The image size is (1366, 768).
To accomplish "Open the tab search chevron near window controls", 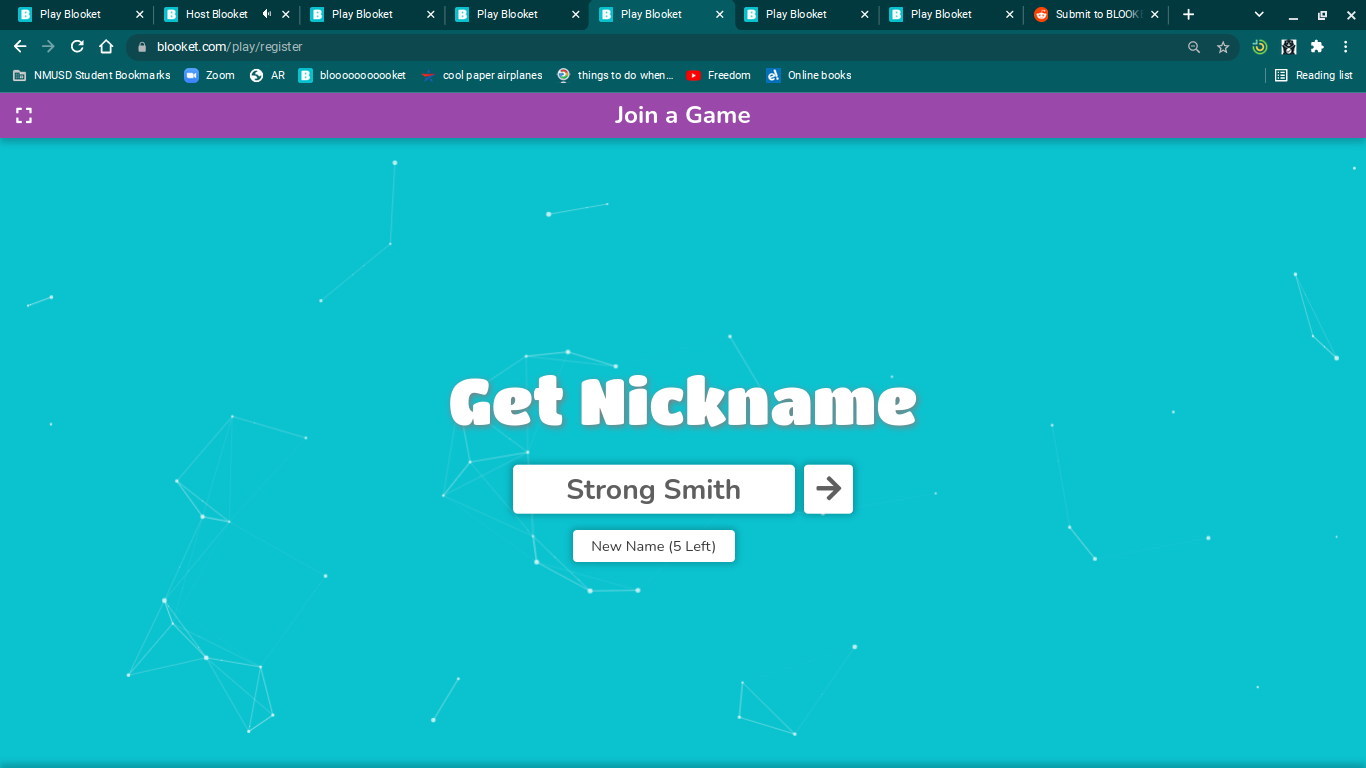I will [x=1257, y=15].
